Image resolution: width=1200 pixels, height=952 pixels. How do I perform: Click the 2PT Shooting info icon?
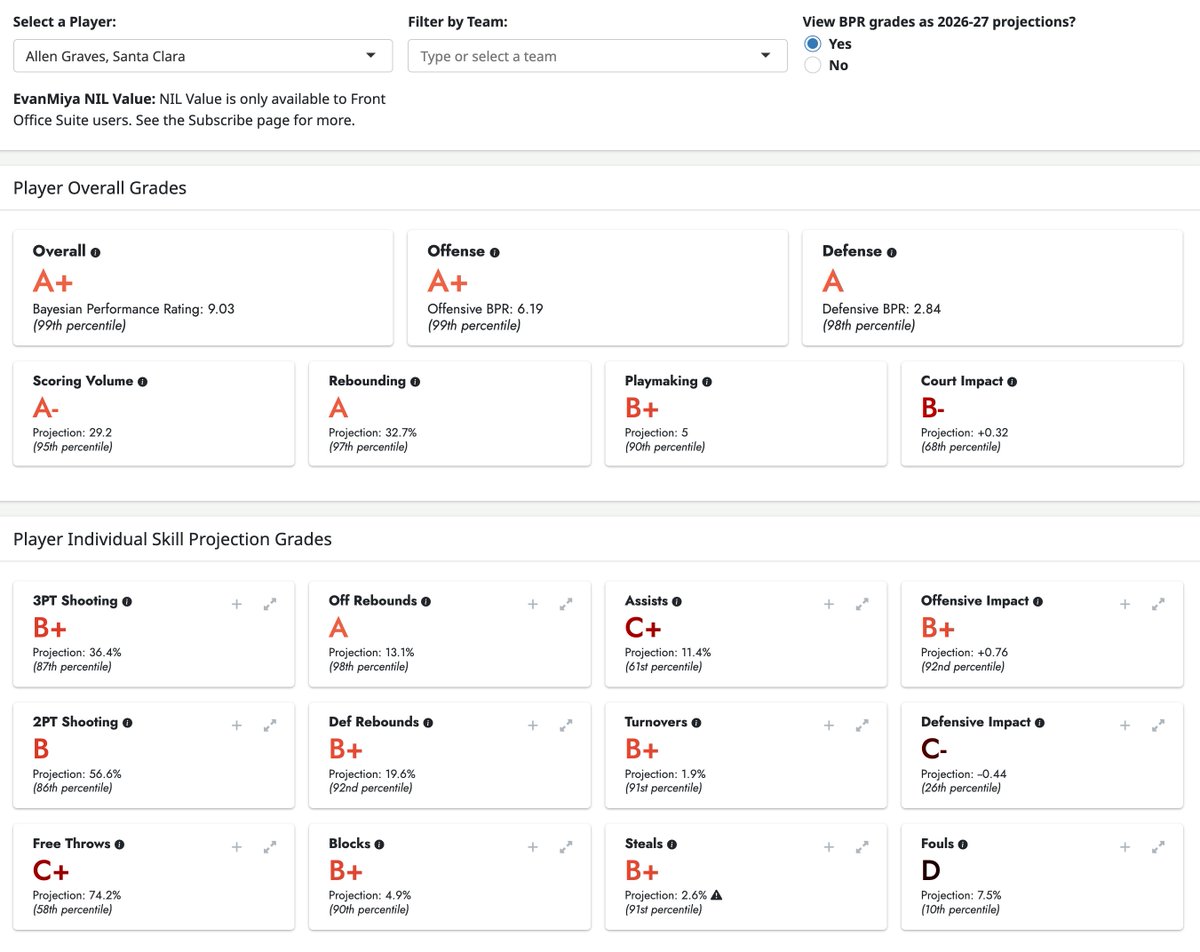127,723
